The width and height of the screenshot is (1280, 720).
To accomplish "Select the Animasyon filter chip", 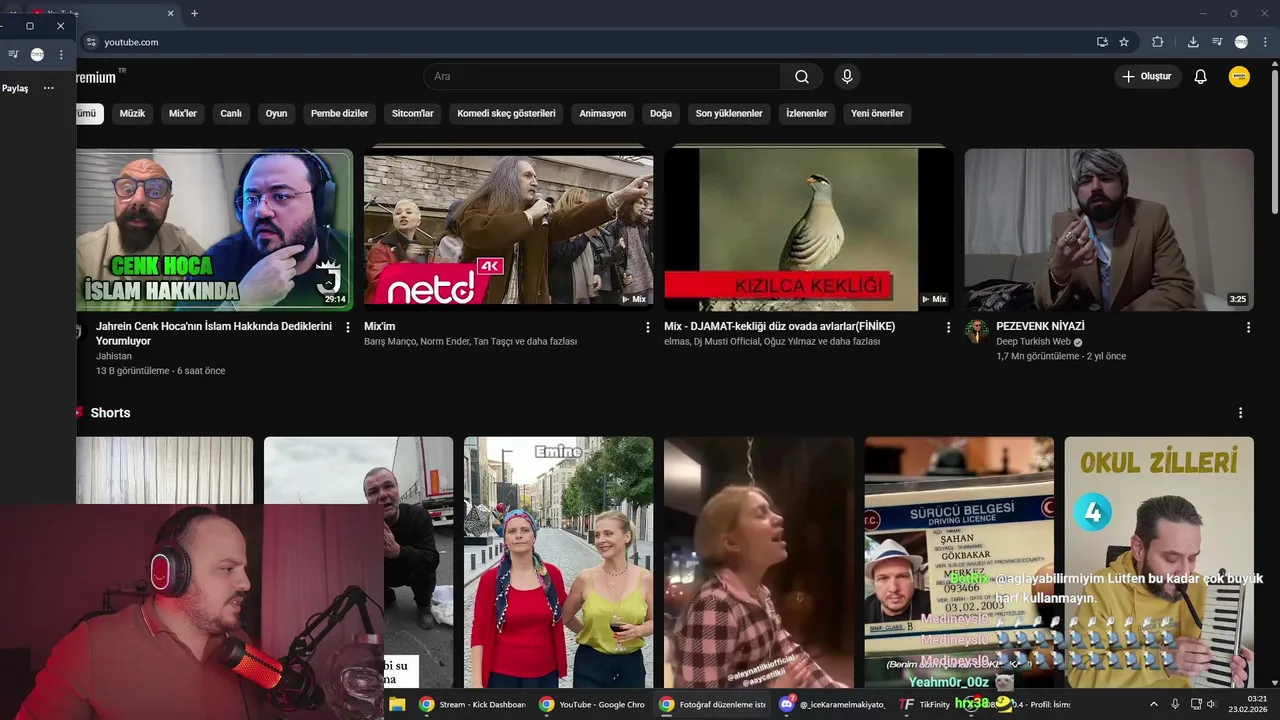I will 603,113.
